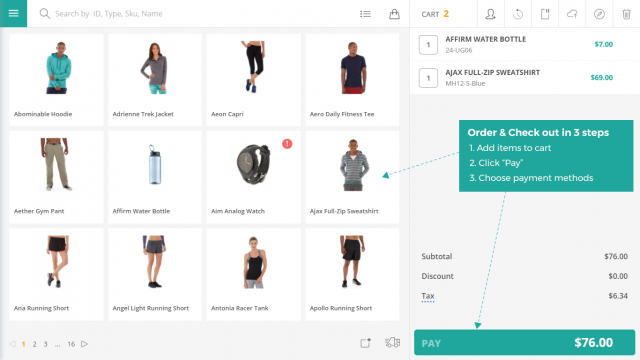Select the Apollo Running Short product
640x360 pixels.
[x=352, y=274]
